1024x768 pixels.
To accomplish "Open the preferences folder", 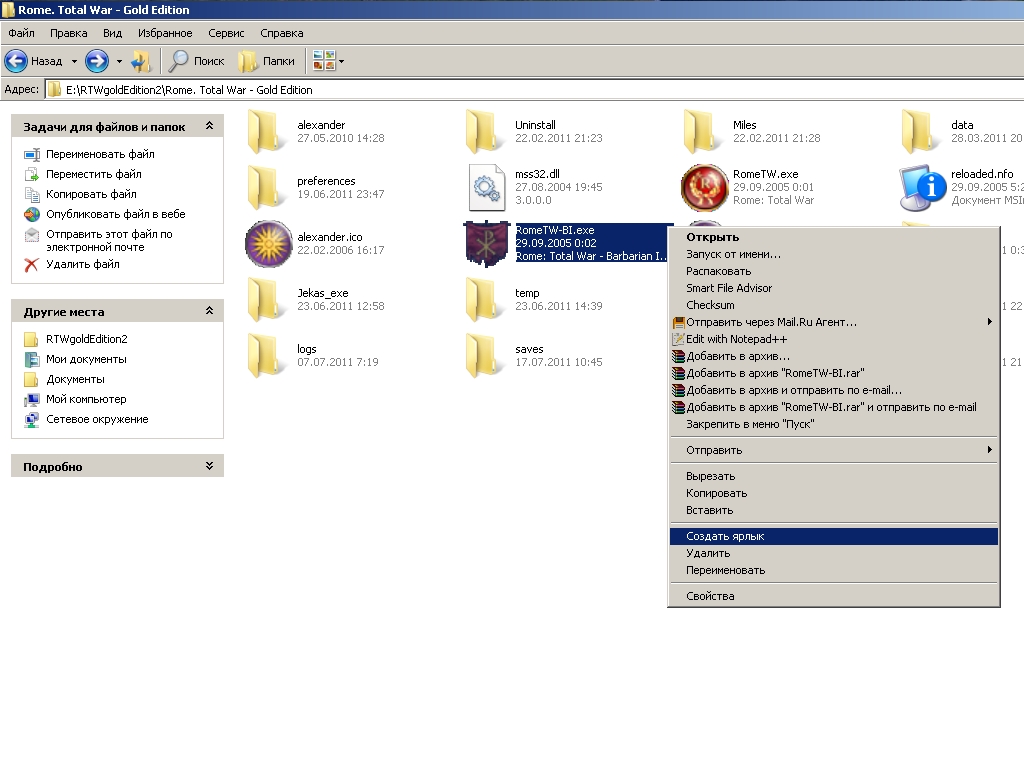I will [267, 187].
